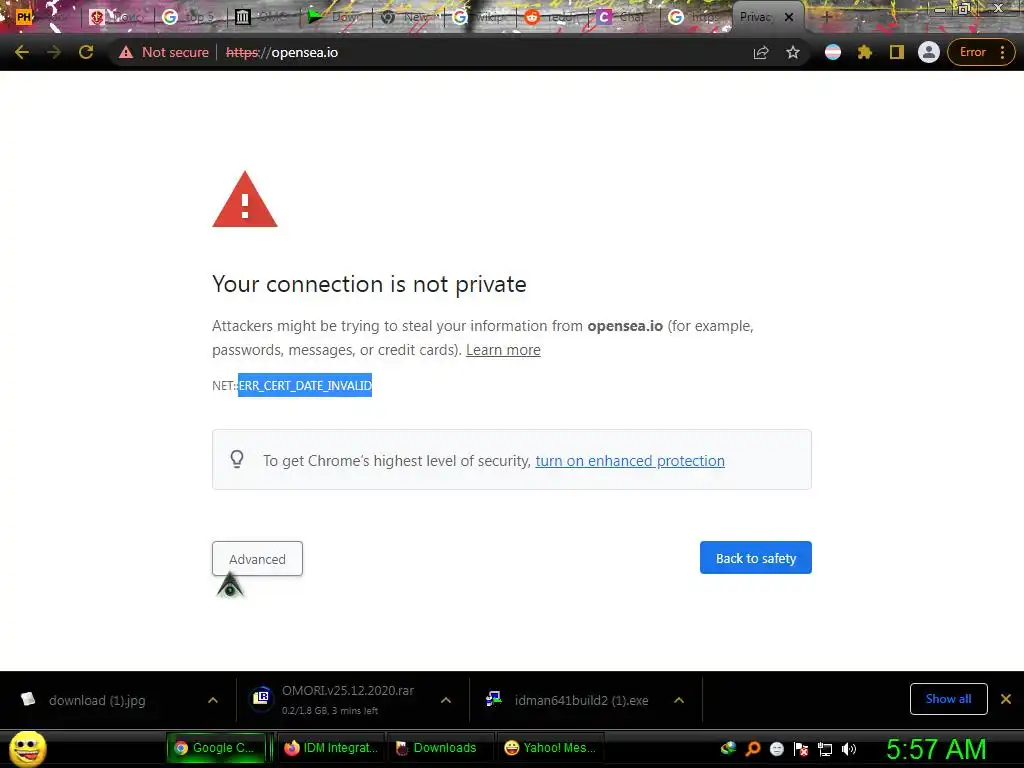
Task: Open the Extensions puzzle piece menu
Action: click(x=865, y=52)
